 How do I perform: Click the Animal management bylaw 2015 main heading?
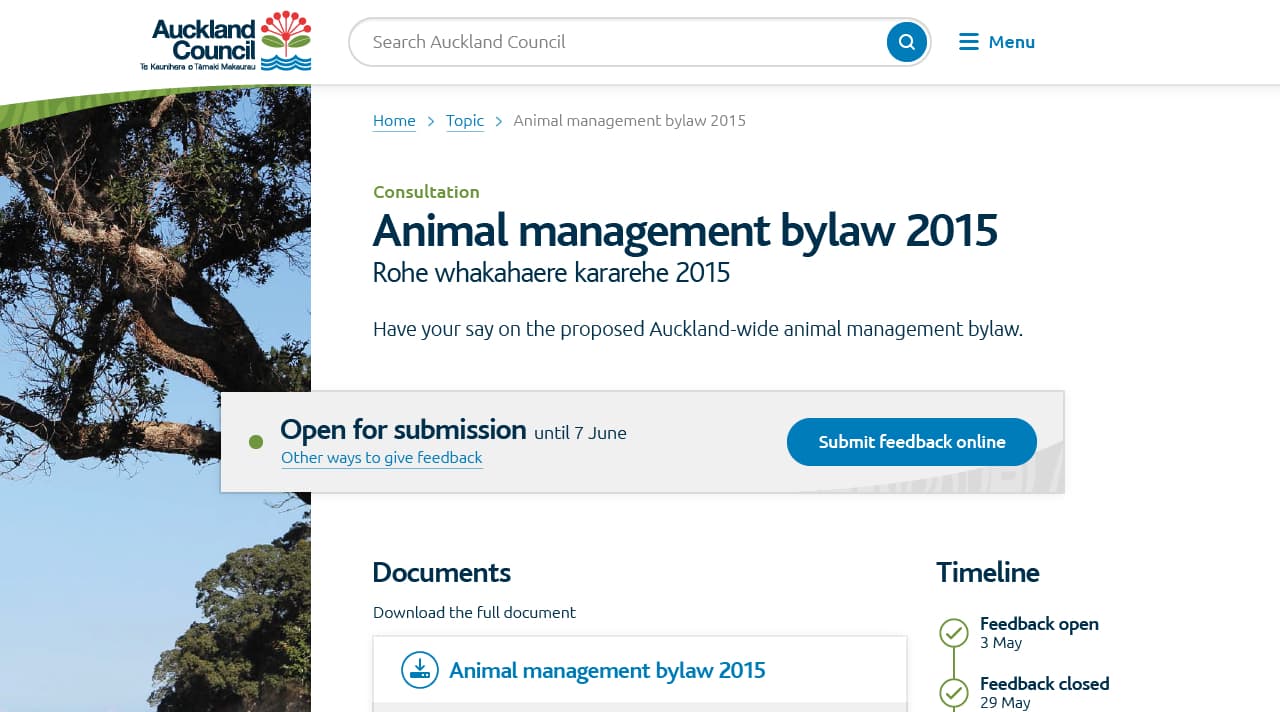(x=685, y=230)
